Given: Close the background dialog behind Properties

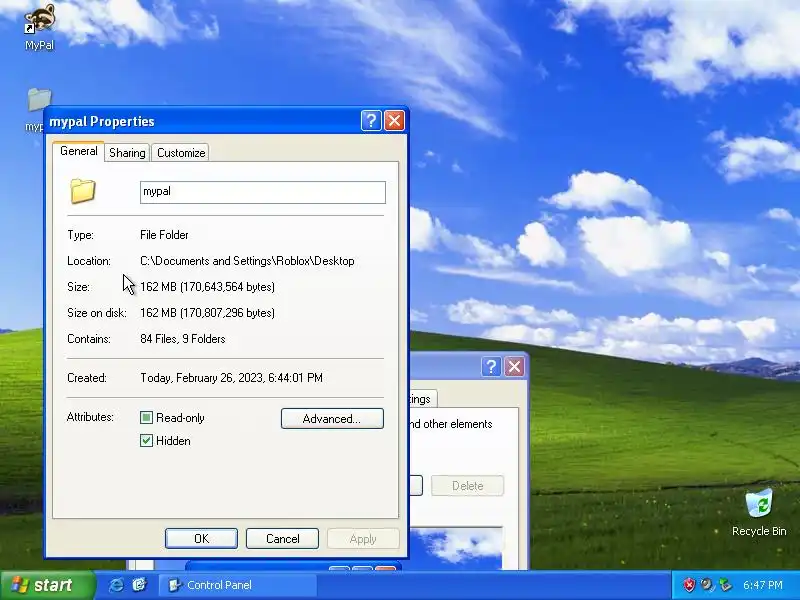Looking at the screenshot, I should pos(514,367).
